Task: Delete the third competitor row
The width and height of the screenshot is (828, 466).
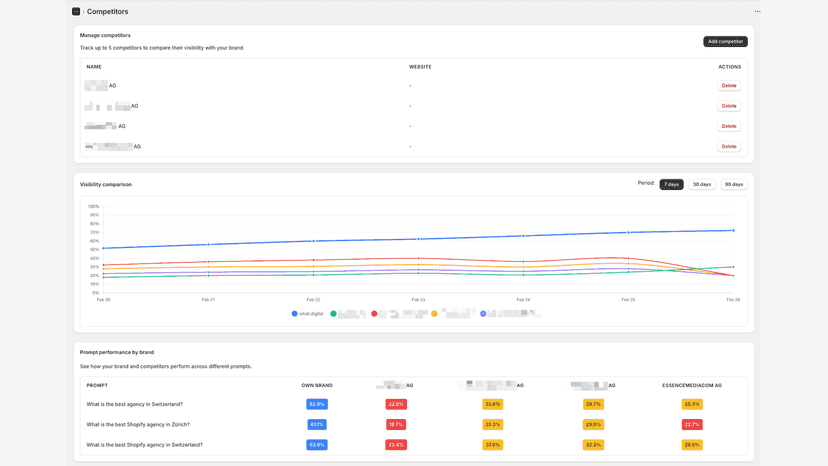Action: point(729,126)
